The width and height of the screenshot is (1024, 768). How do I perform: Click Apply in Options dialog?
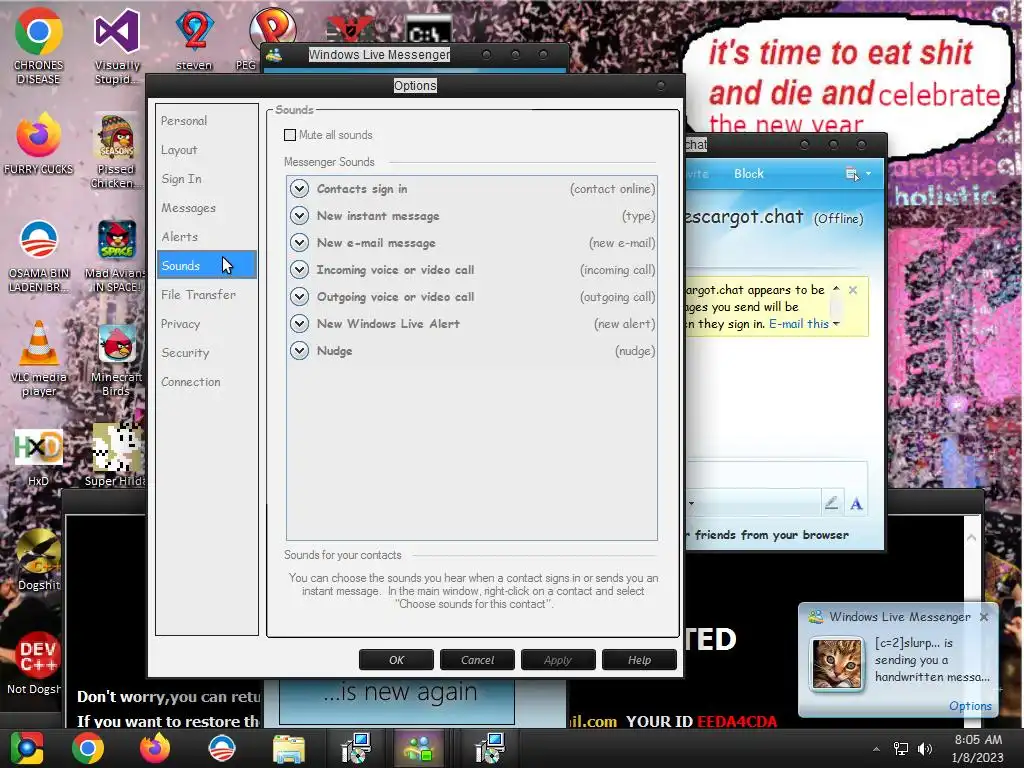(558, 660)
